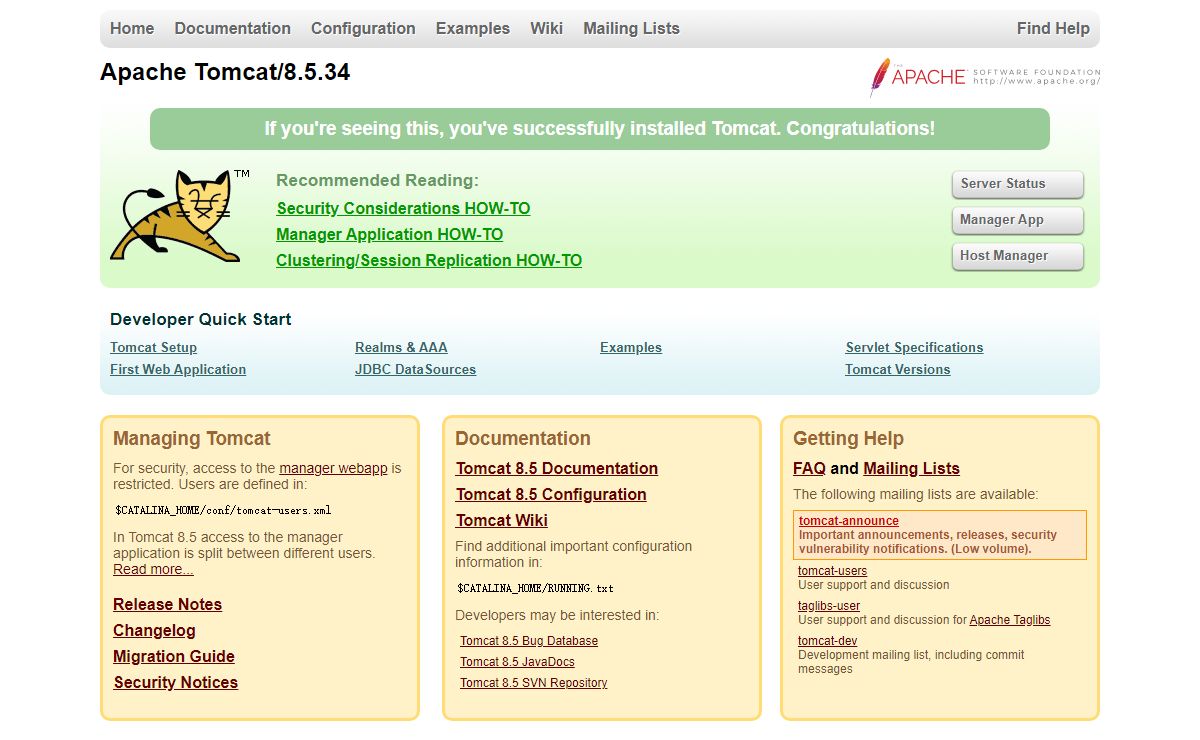Open the Realms & AAA link
The image size is (1200, 740).
tap(401, 347)
